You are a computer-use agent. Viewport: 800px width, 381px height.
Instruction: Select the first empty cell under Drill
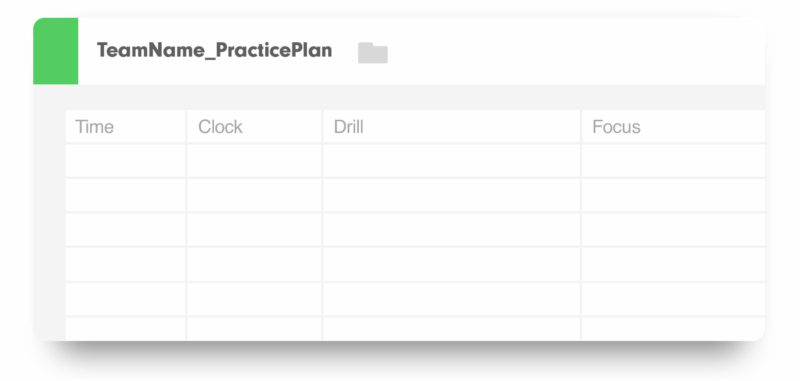(452, 161)
